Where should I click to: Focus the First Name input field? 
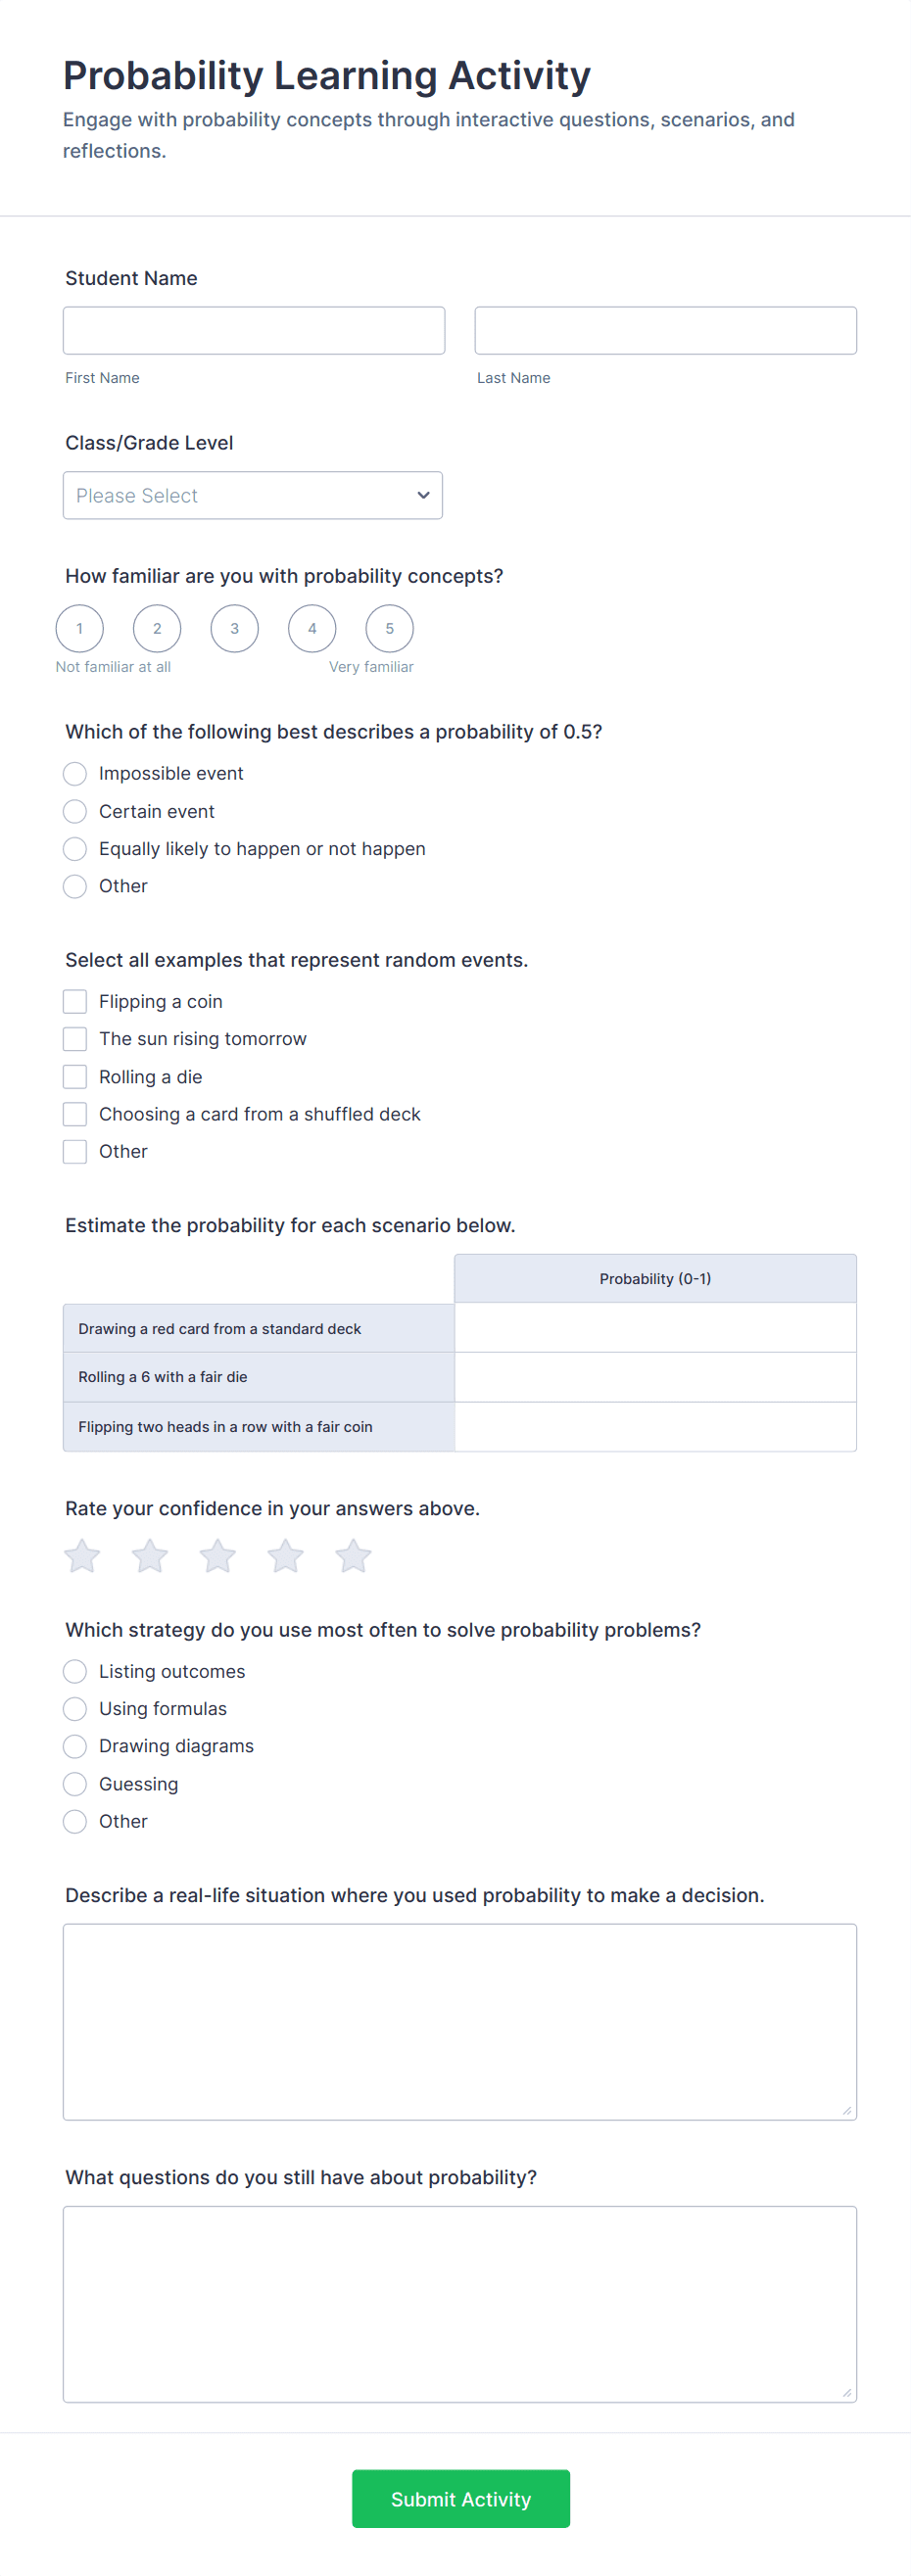point(254,331)
